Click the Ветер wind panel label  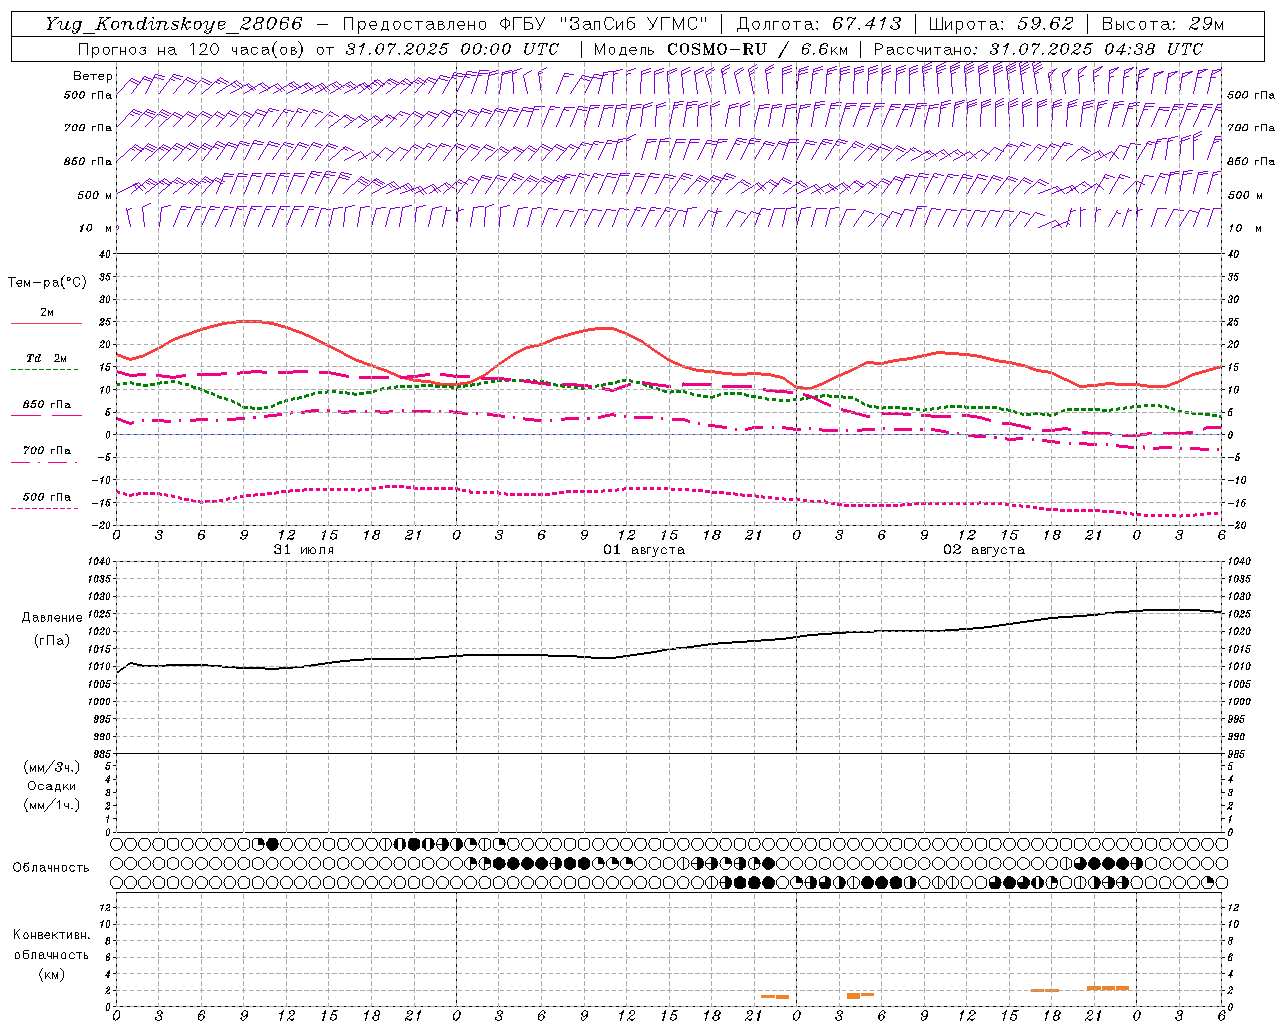(93, 76)
